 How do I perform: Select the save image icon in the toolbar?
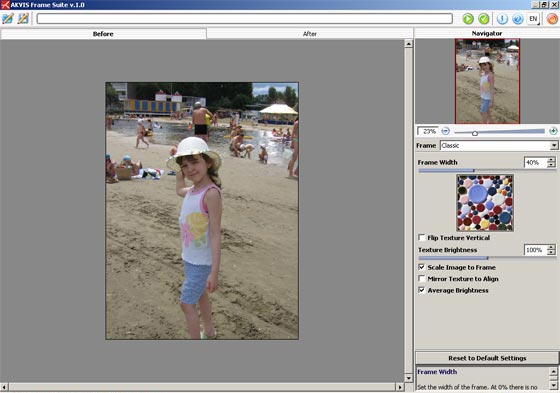23,19
